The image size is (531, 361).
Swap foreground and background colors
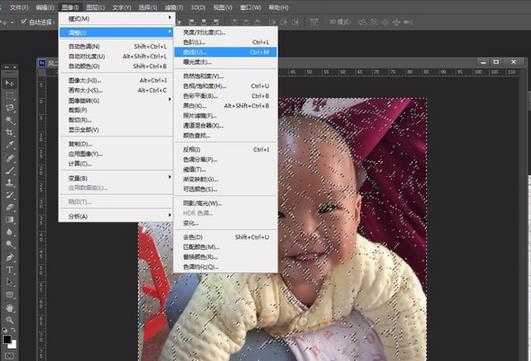13,331
